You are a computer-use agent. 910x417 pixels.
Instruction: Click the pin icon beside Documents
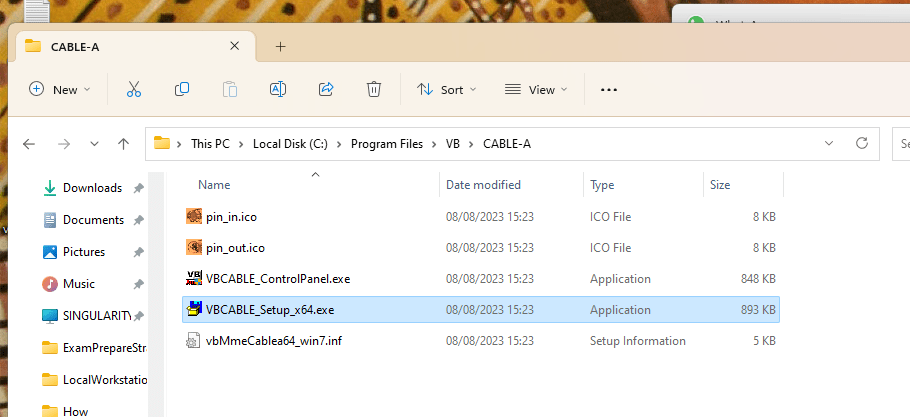click(x=138, y=220)
